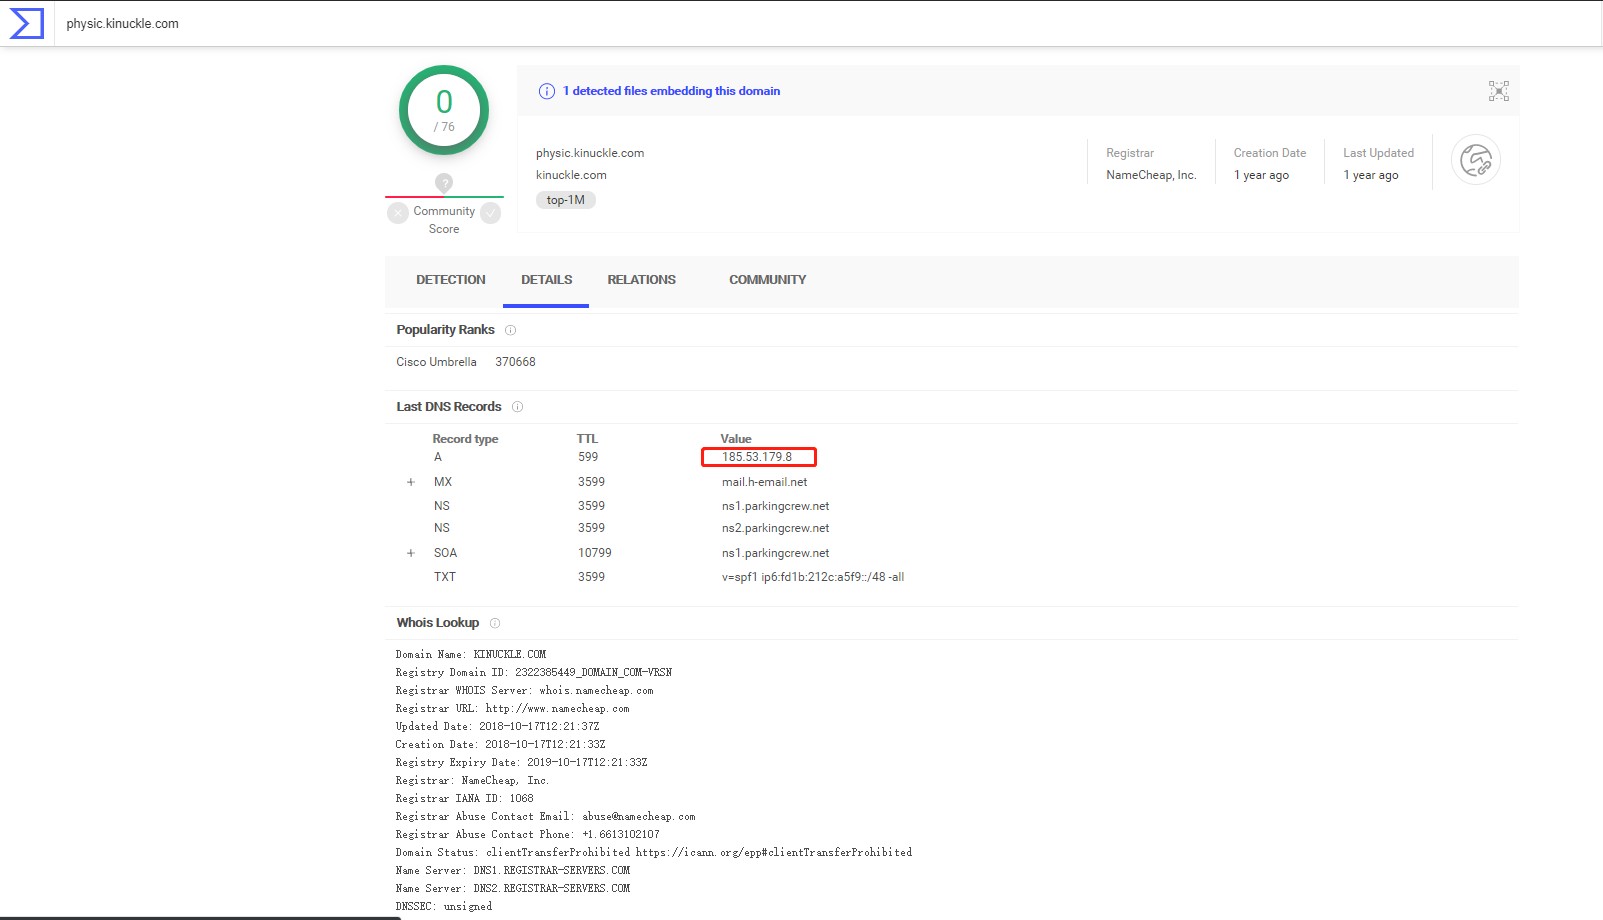The height and width of the screenshot is (920, 1603).
Task: Click the 0/76 detection score circle
Action: point(444,110)
